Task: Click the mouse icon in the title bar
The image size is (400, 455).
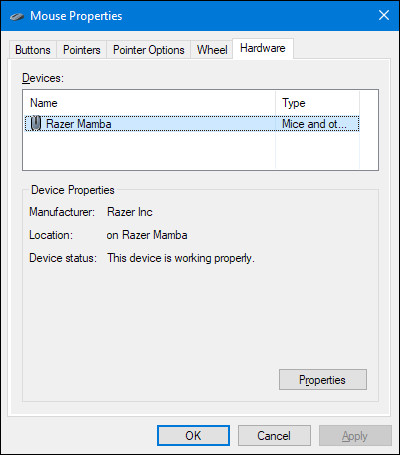Action: [17, 16]
